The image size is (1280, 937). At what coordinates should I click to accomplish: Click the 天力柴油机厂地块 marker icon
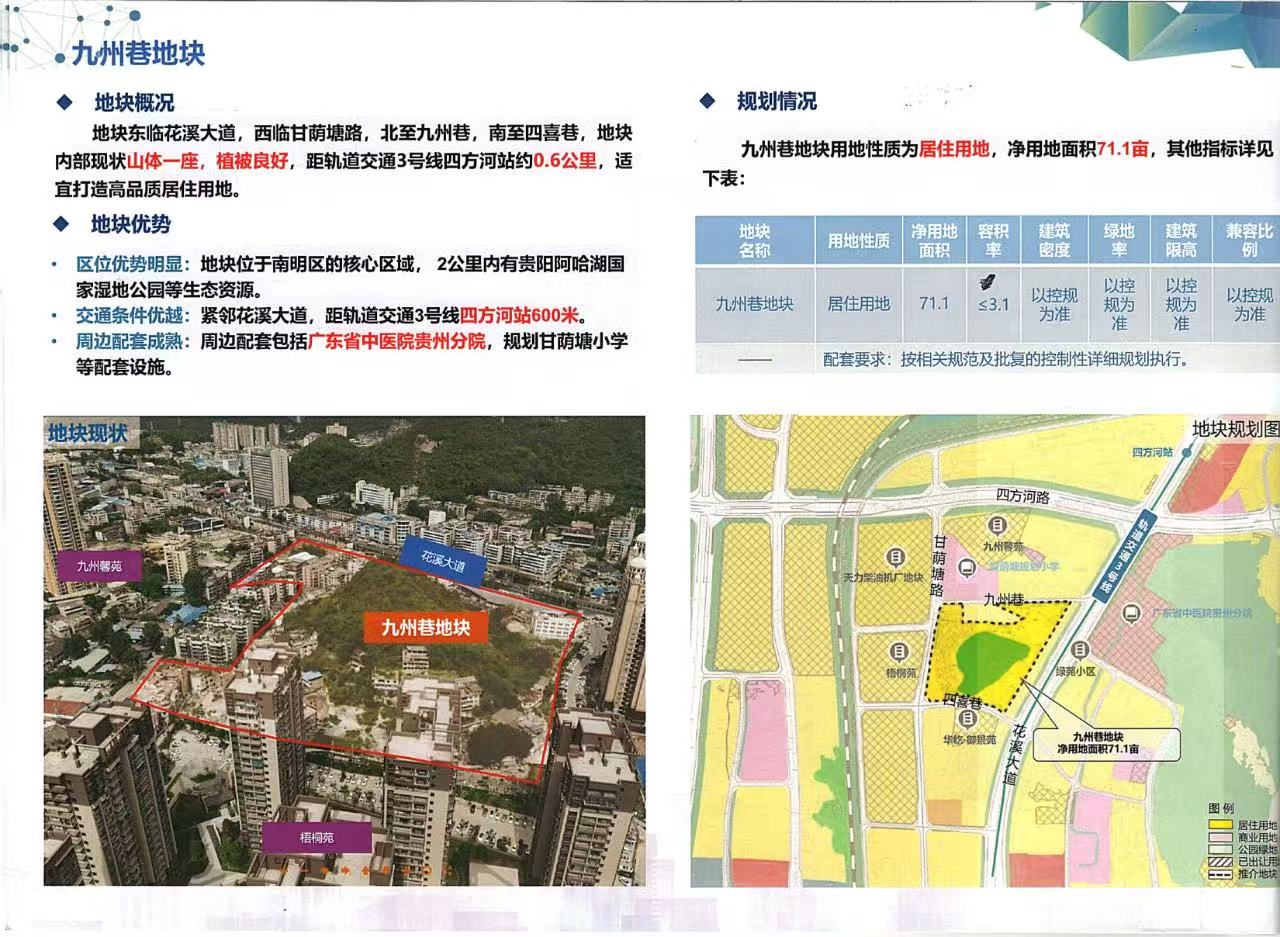897,557
